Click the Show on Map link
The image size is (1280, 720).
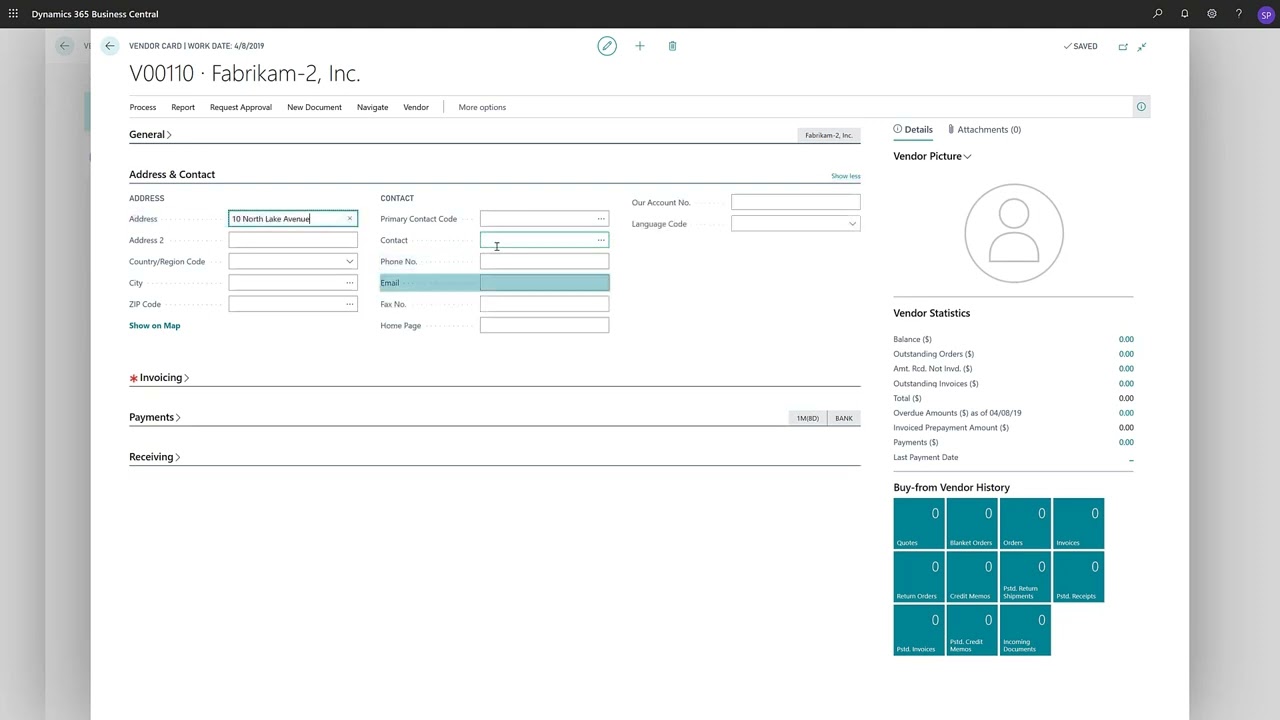click(x=155, y=325)
